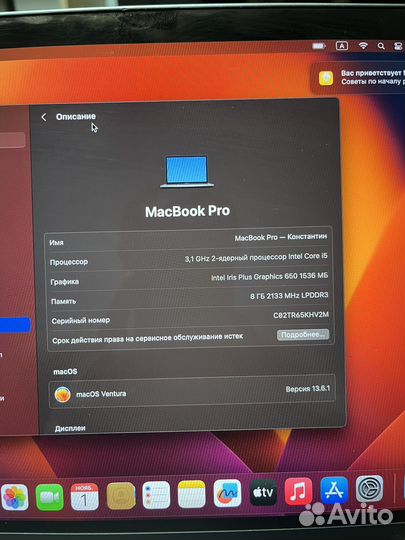Click the 'Версия 13.6.1' version text
The height and width of the screenshot is (540, 405).
click(x=308, y=389)
